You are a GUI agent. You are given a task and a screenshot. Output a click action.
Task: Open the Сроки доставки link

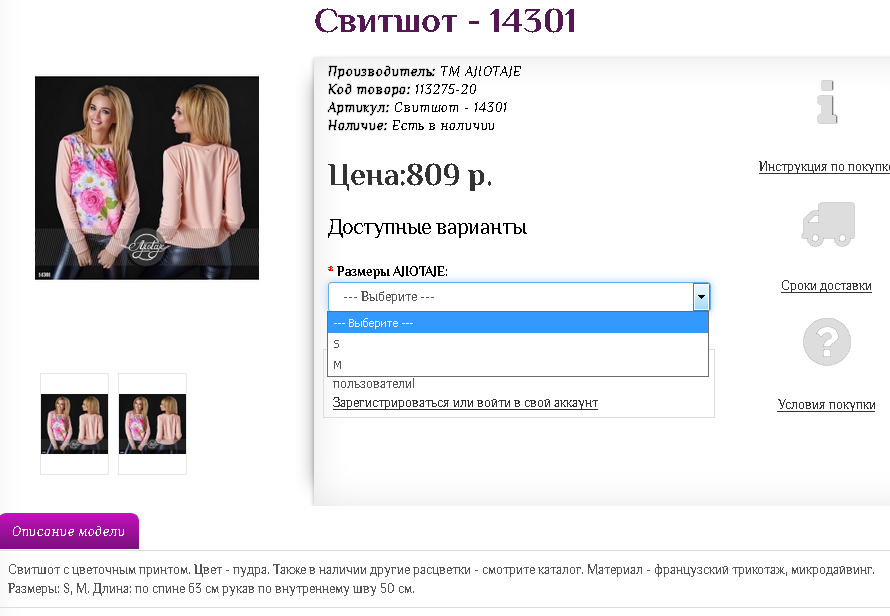pos(826,286)
